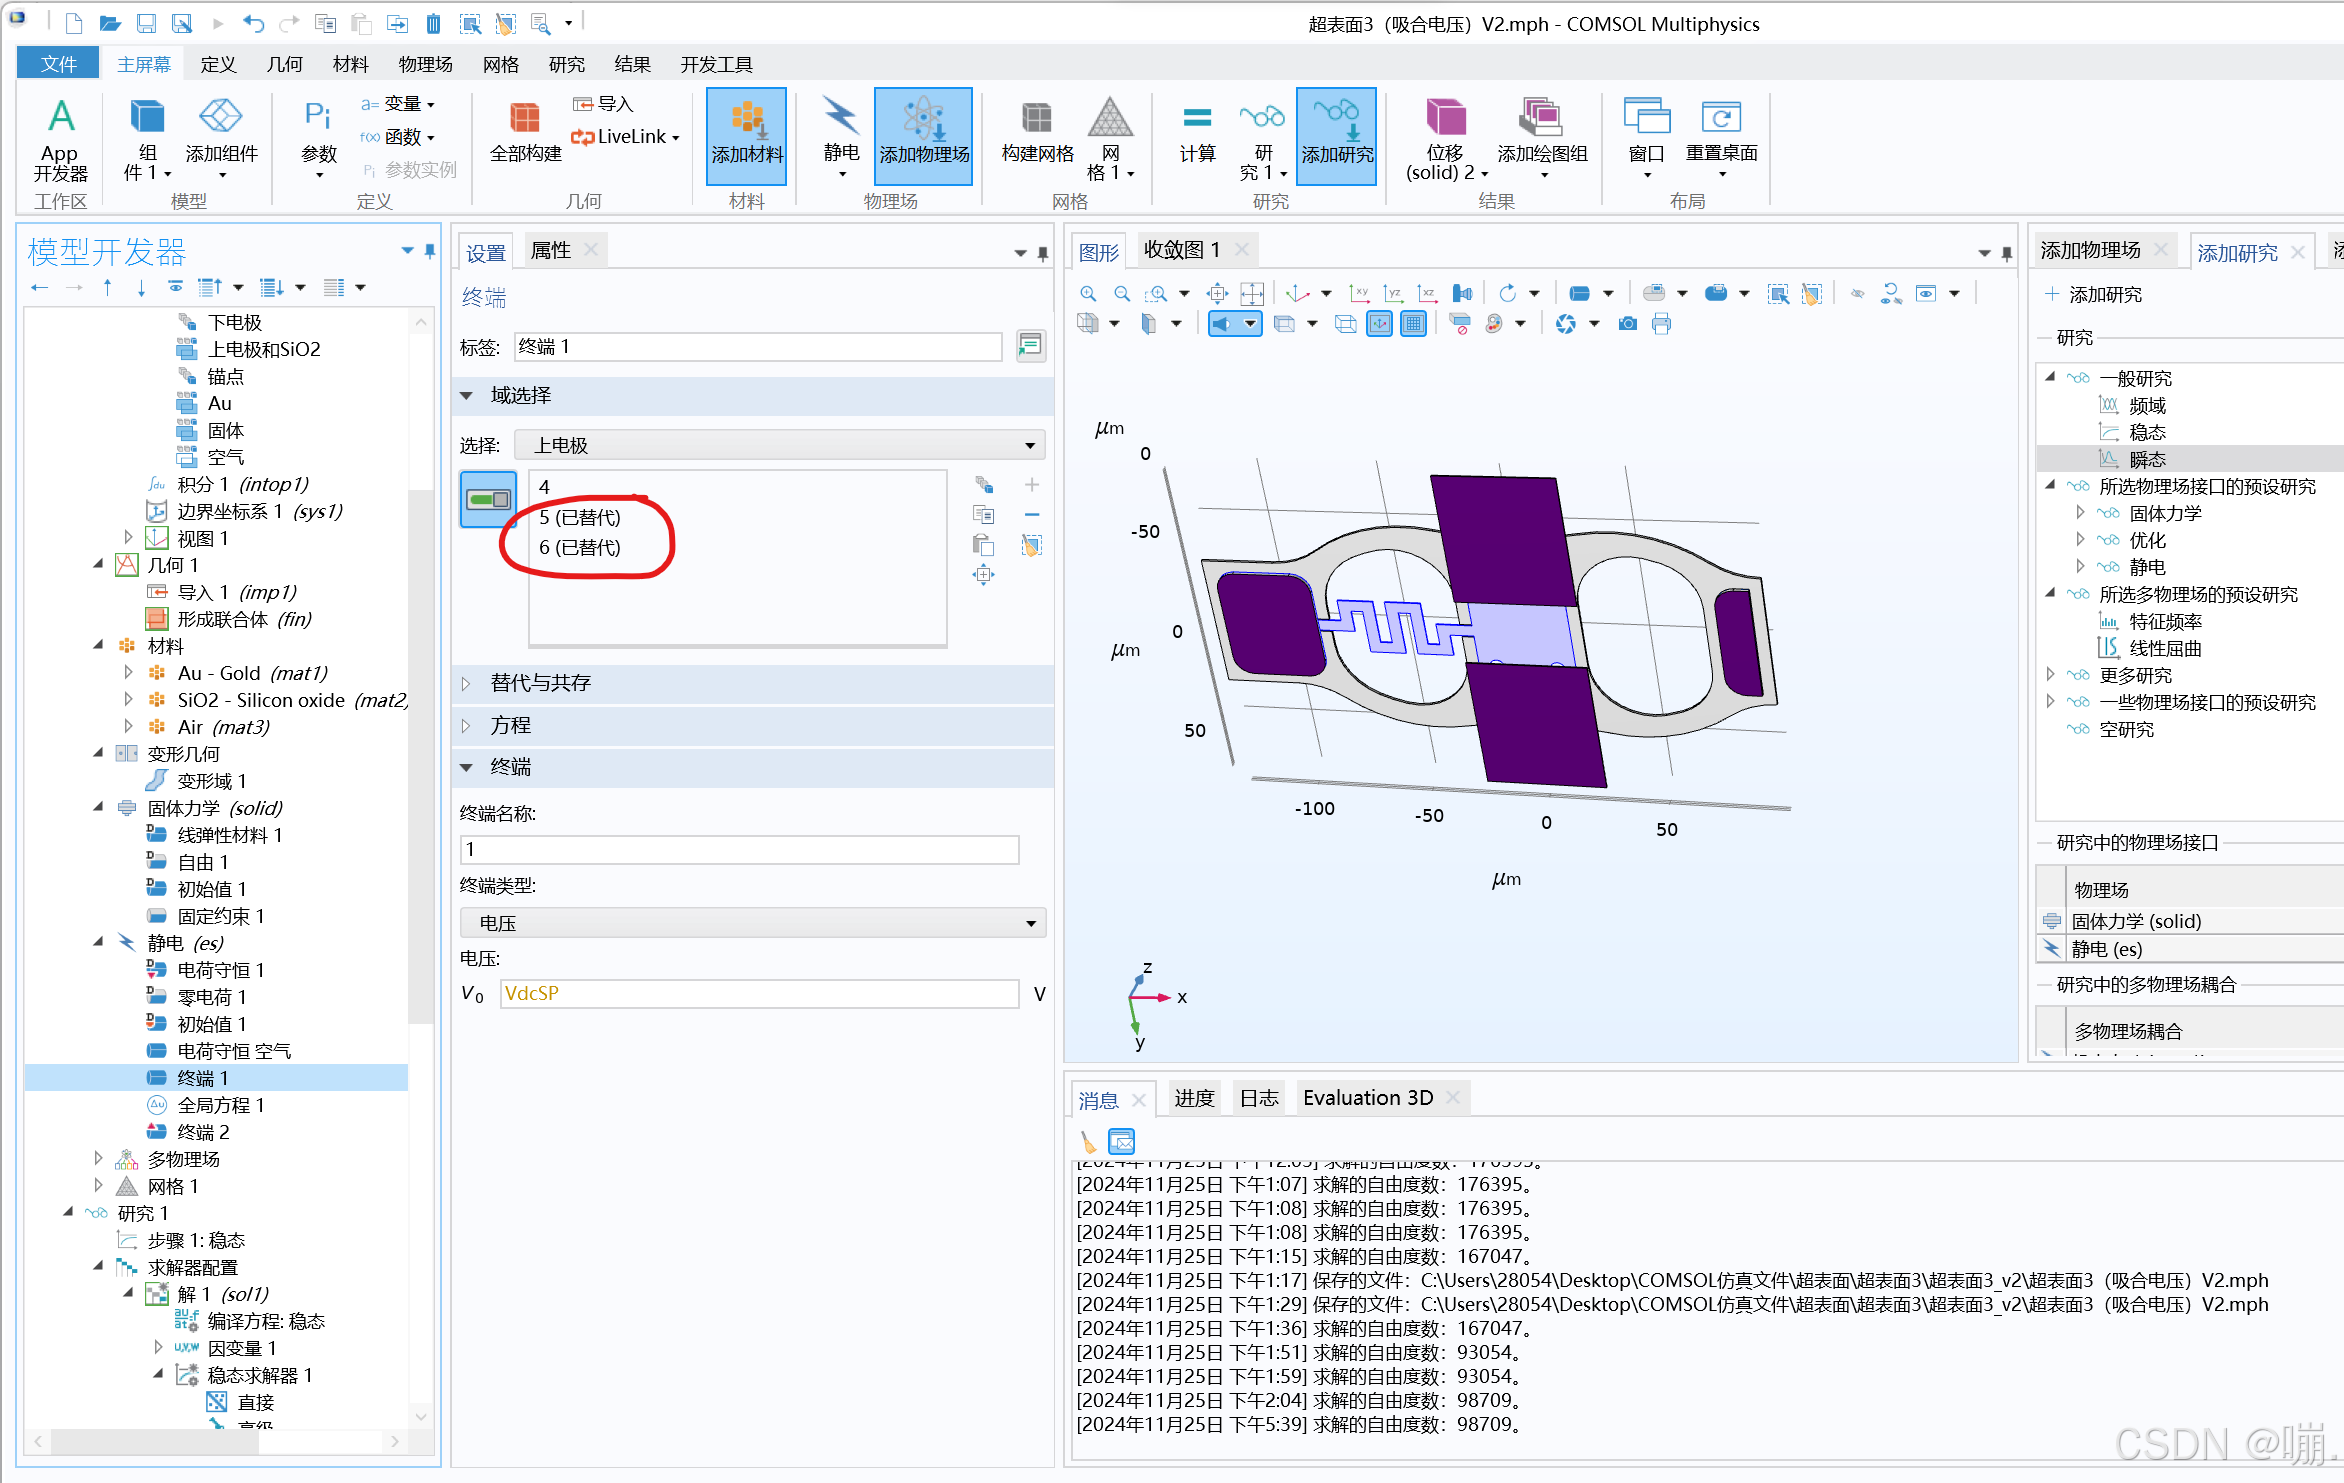This screenshot has height=1483, width=2344.
Task: Open the 物理场 ribbon tab
Action: [x=425, y=65]
